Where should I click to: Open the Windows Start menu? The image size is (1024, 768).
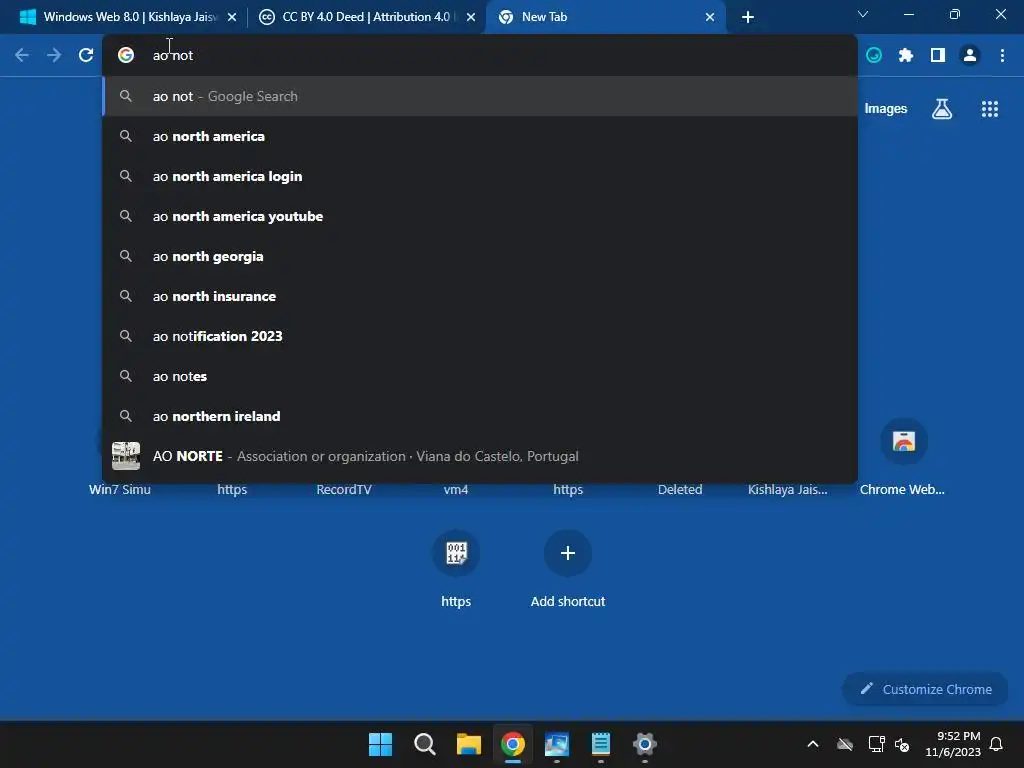coord(380,744)
